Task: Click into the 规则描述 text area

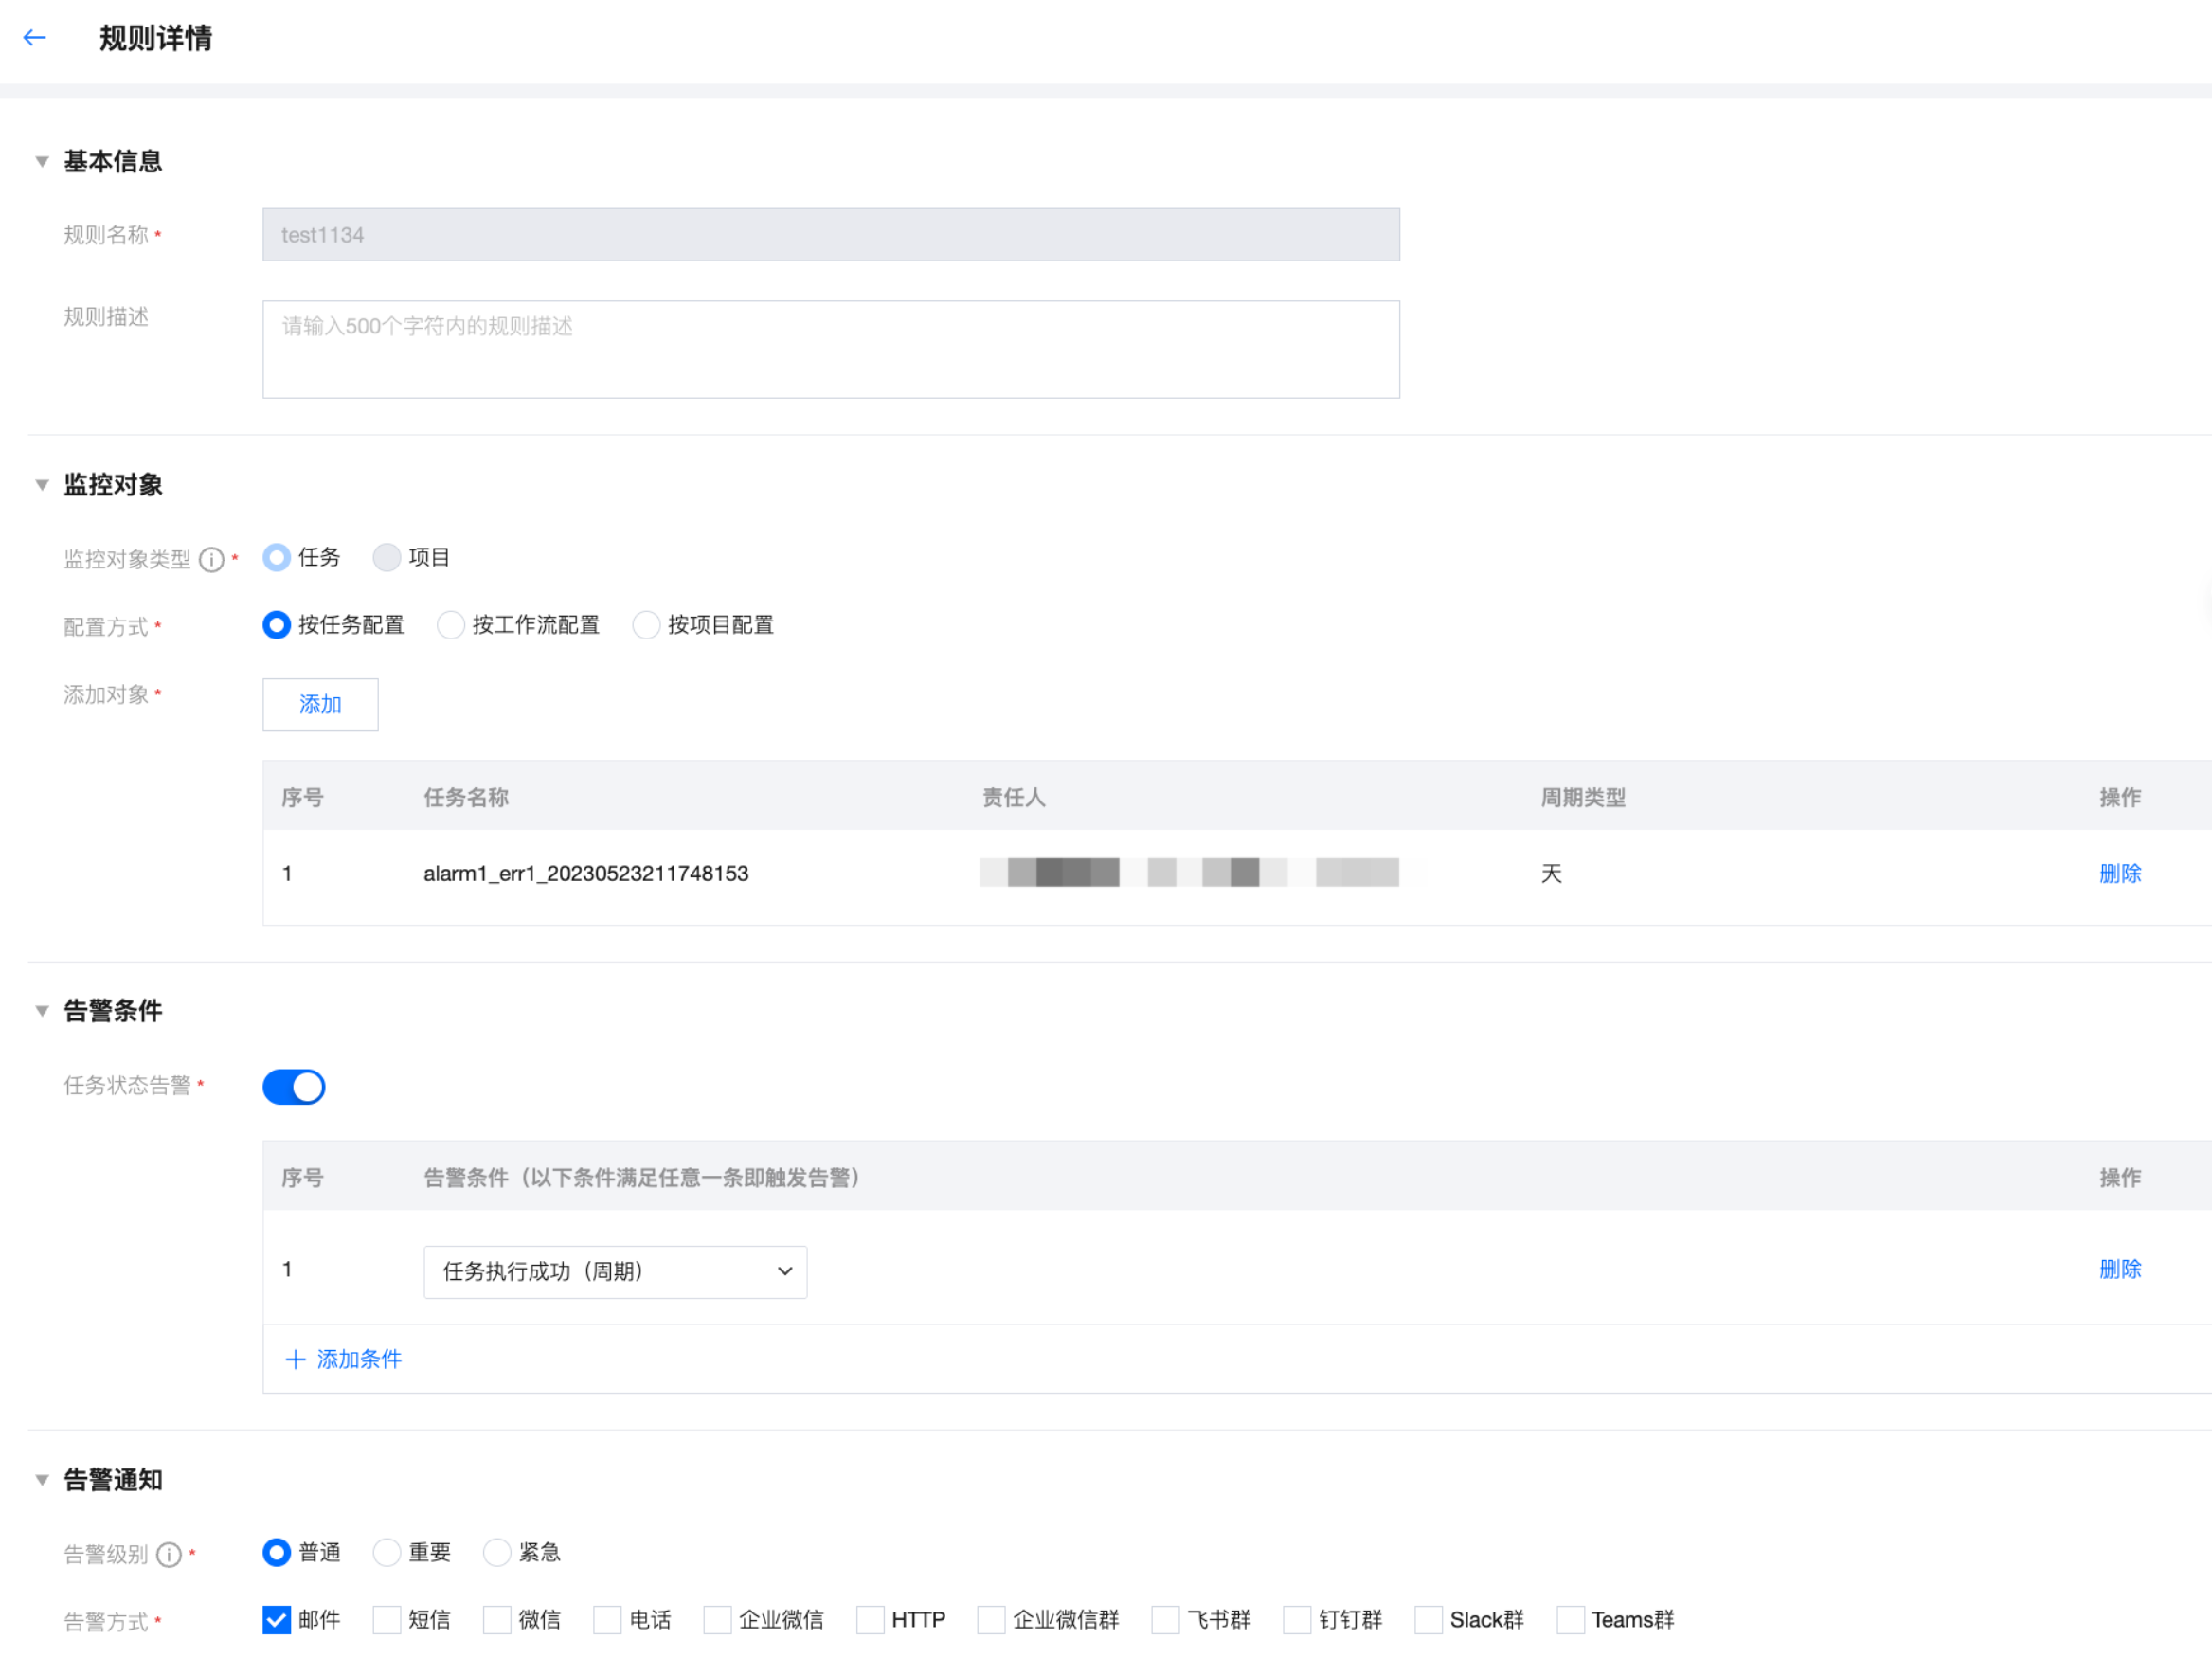Action: coord(830,350)
